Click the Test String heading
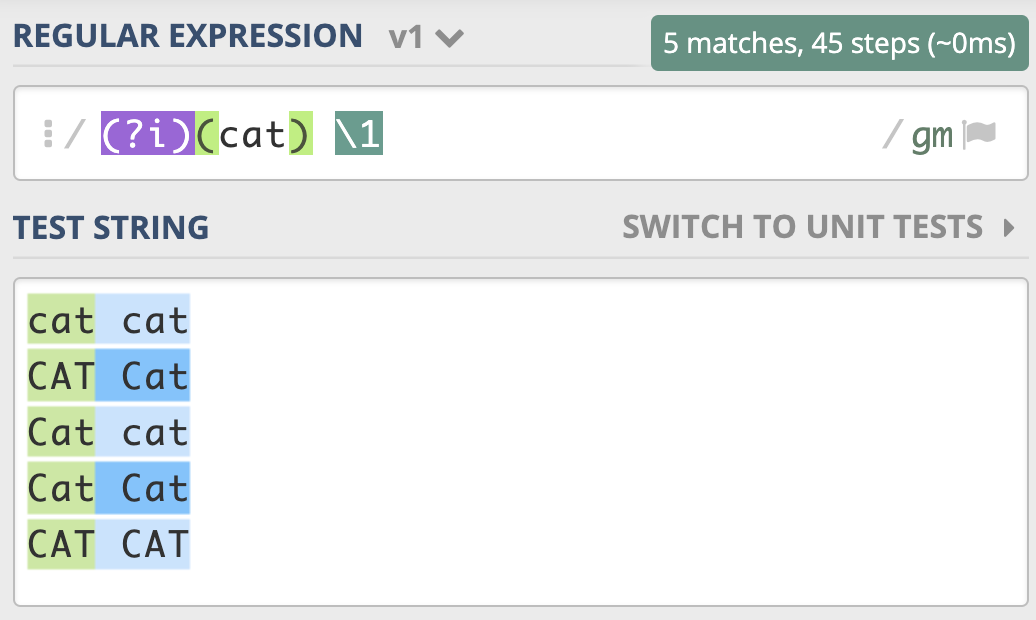This screenshot has height=620, width=1036. [111, 228]
